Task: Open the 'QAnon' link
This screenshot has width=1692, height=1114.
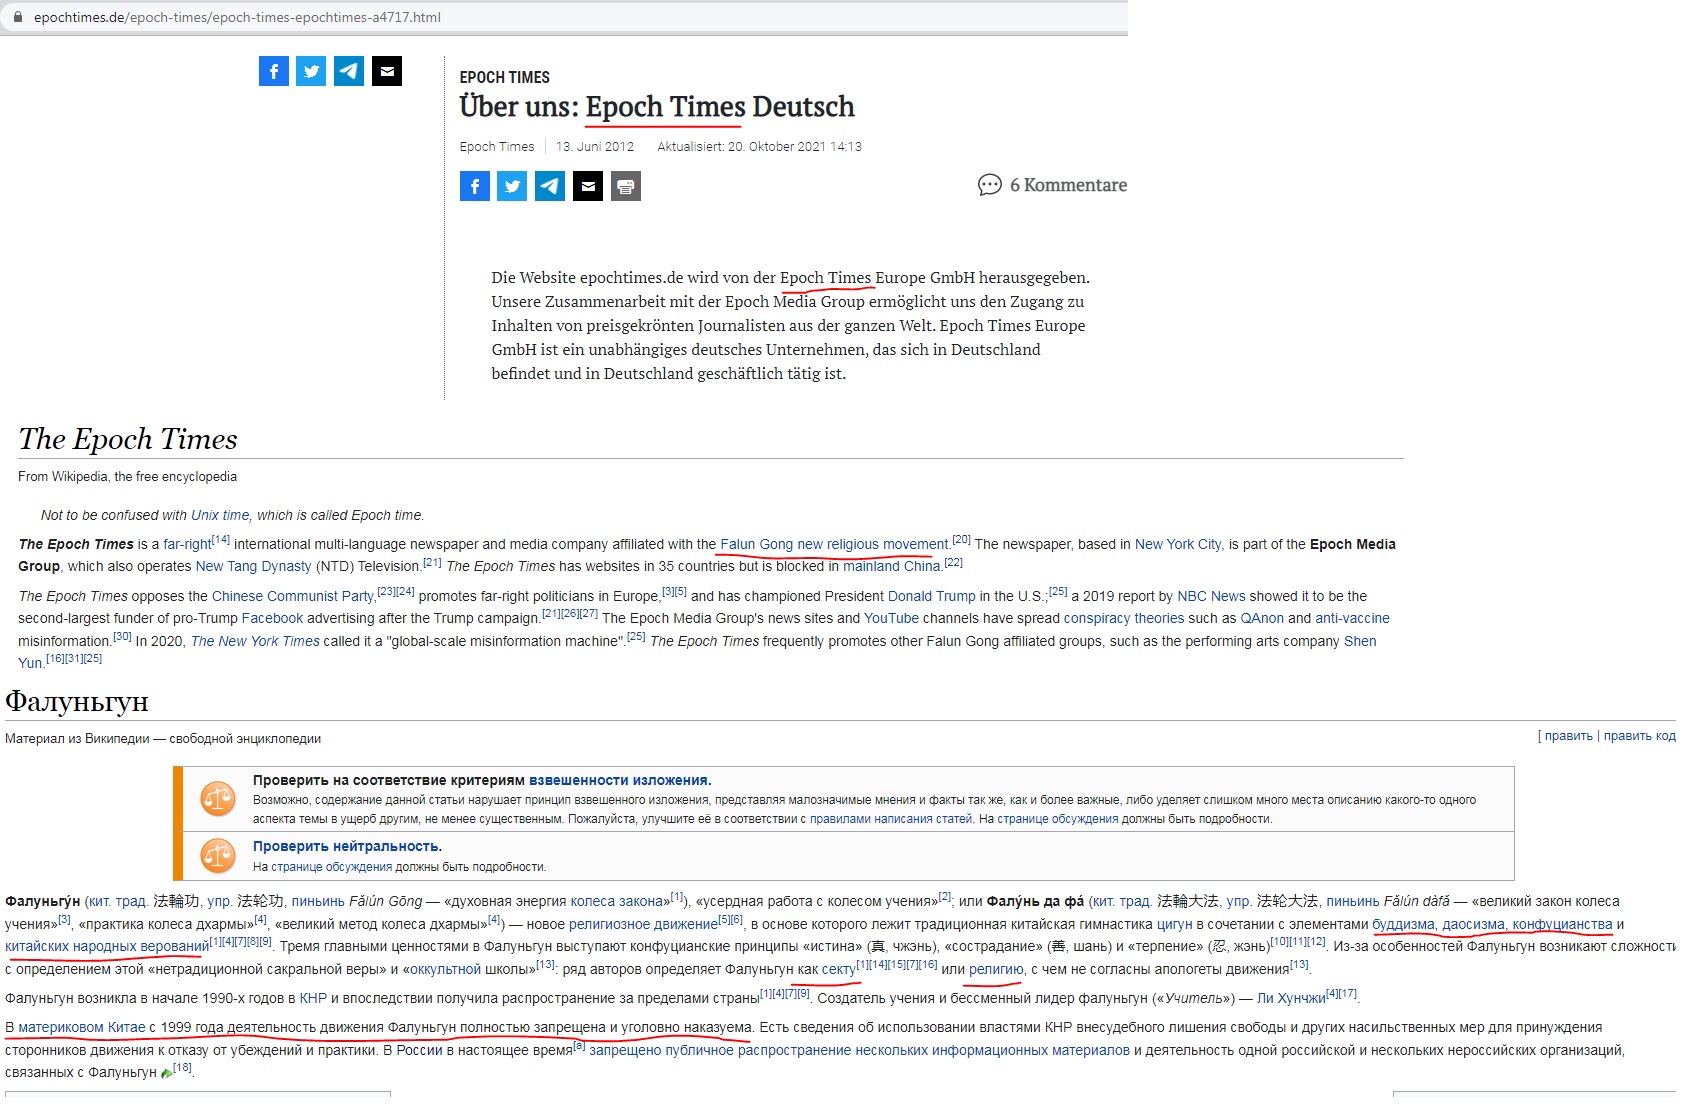Action: [1262, 618]
